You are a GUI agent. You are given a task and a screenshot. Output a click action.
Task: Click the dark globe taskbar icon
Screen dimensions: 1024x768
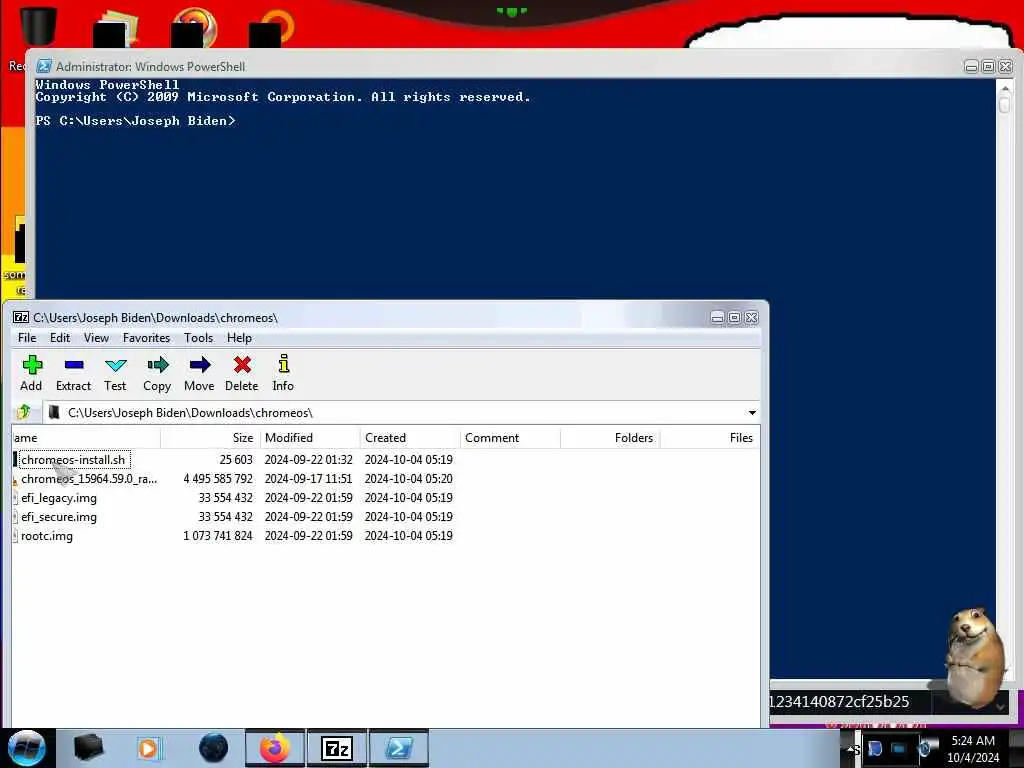pyautogui.click(x=213, y=748)
